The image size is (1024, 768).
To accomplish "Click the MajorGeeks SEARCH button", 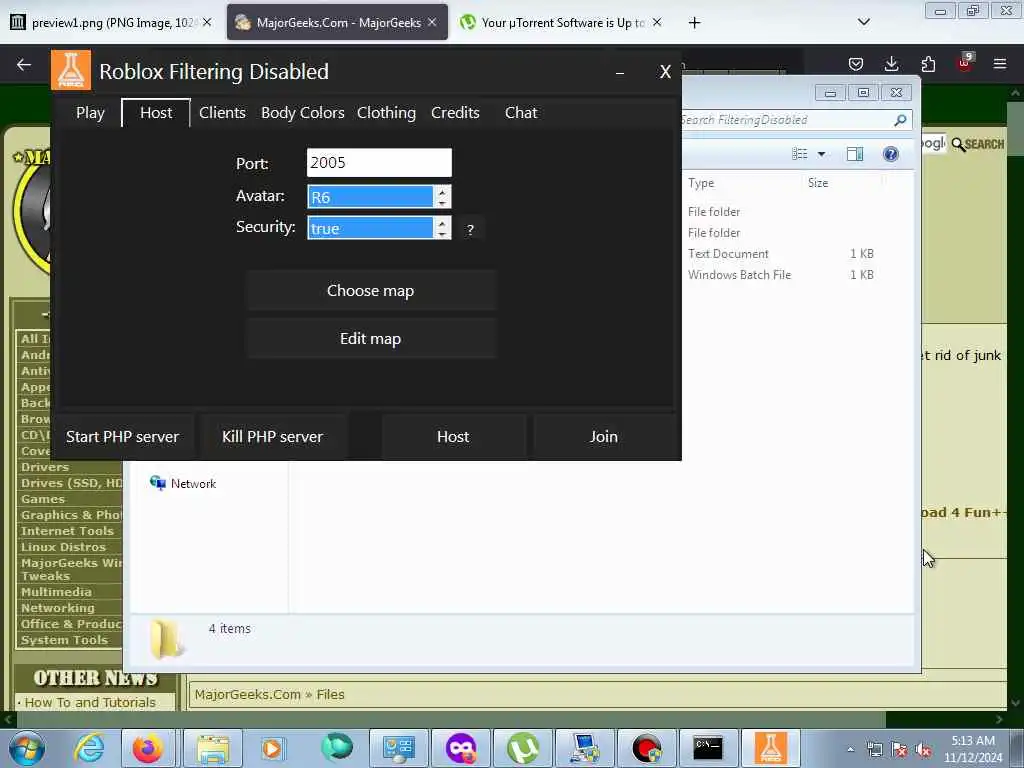I will point(978,144).
